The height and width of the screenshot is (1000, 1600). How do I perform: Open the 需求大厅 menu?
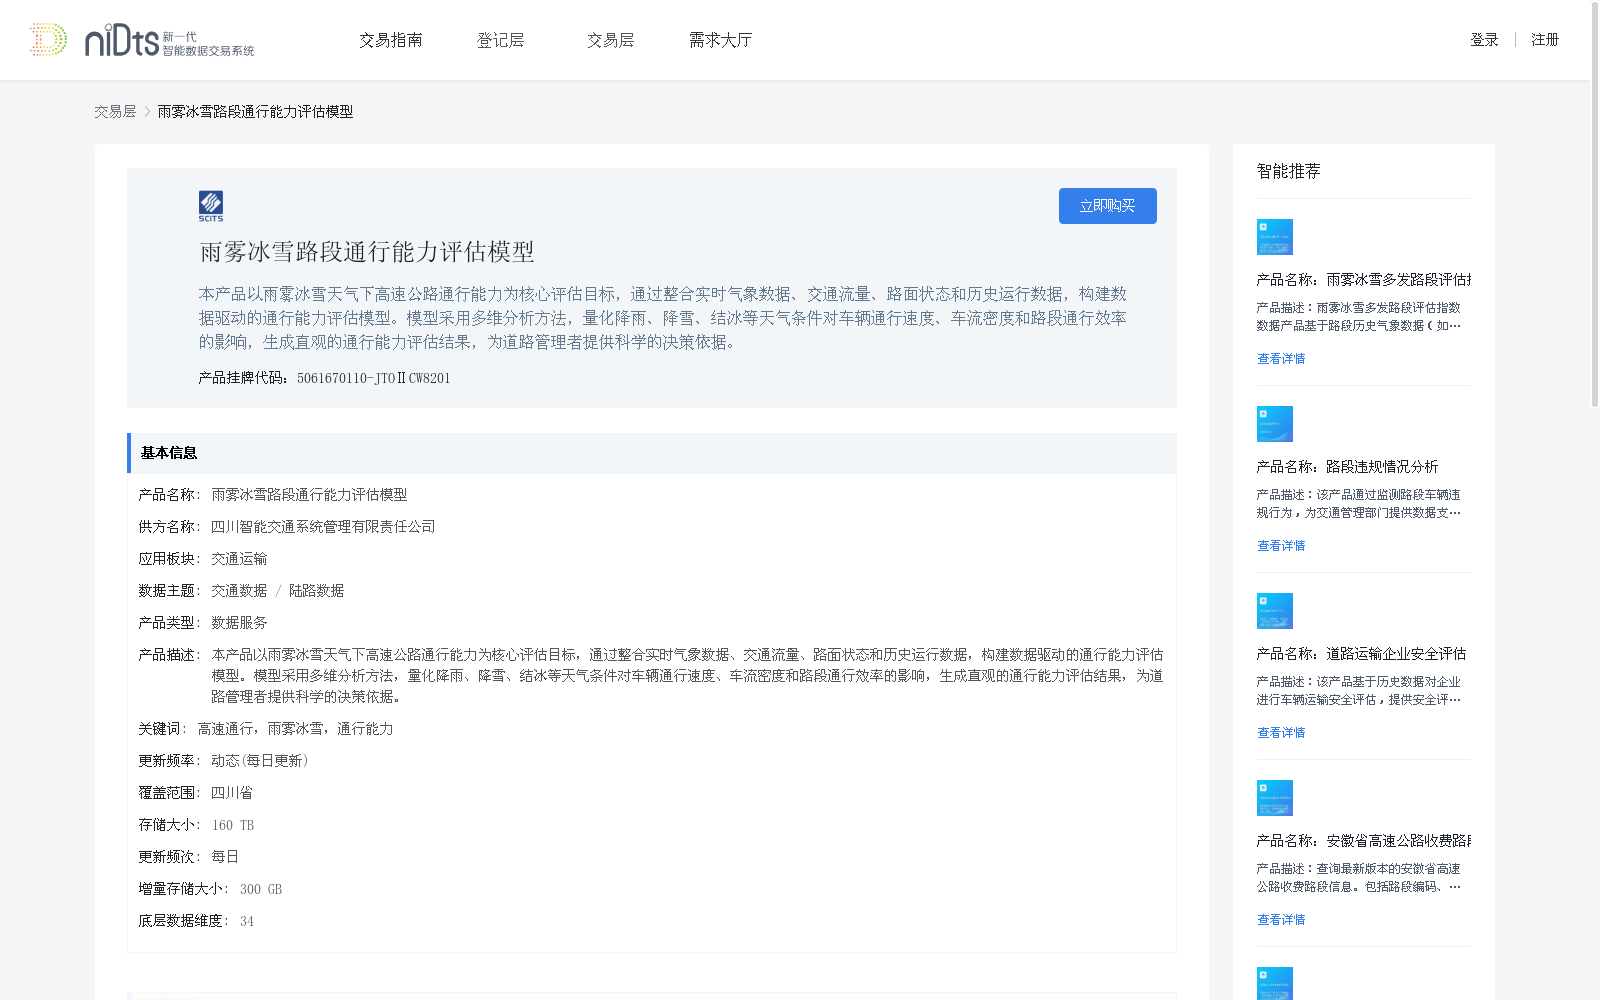click(x=720, y=40)
